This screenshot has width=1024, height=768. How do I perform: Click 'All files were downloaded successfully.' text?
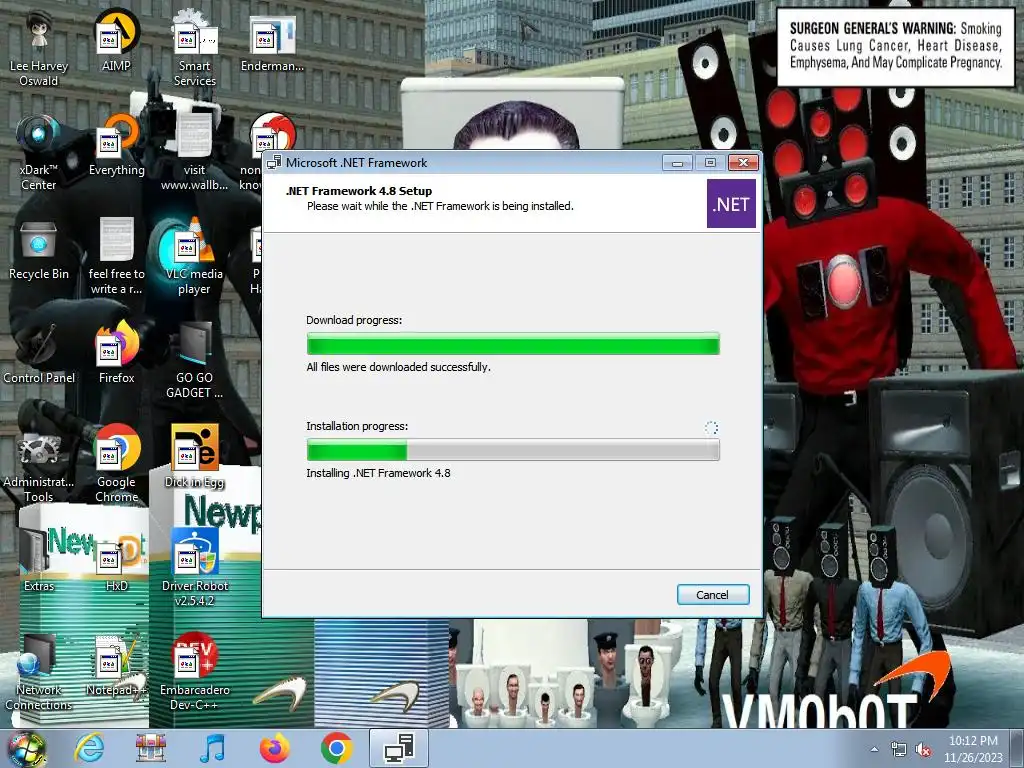pyautogui.click(x=398, y=367)
